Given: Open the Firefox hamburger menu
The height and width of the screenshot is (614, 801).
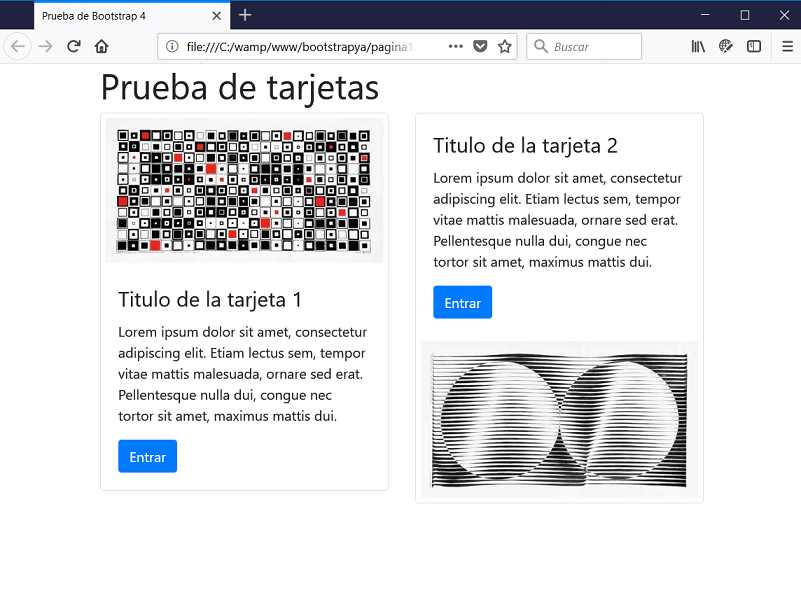Looking at the screenshot, I should (787, 46).
